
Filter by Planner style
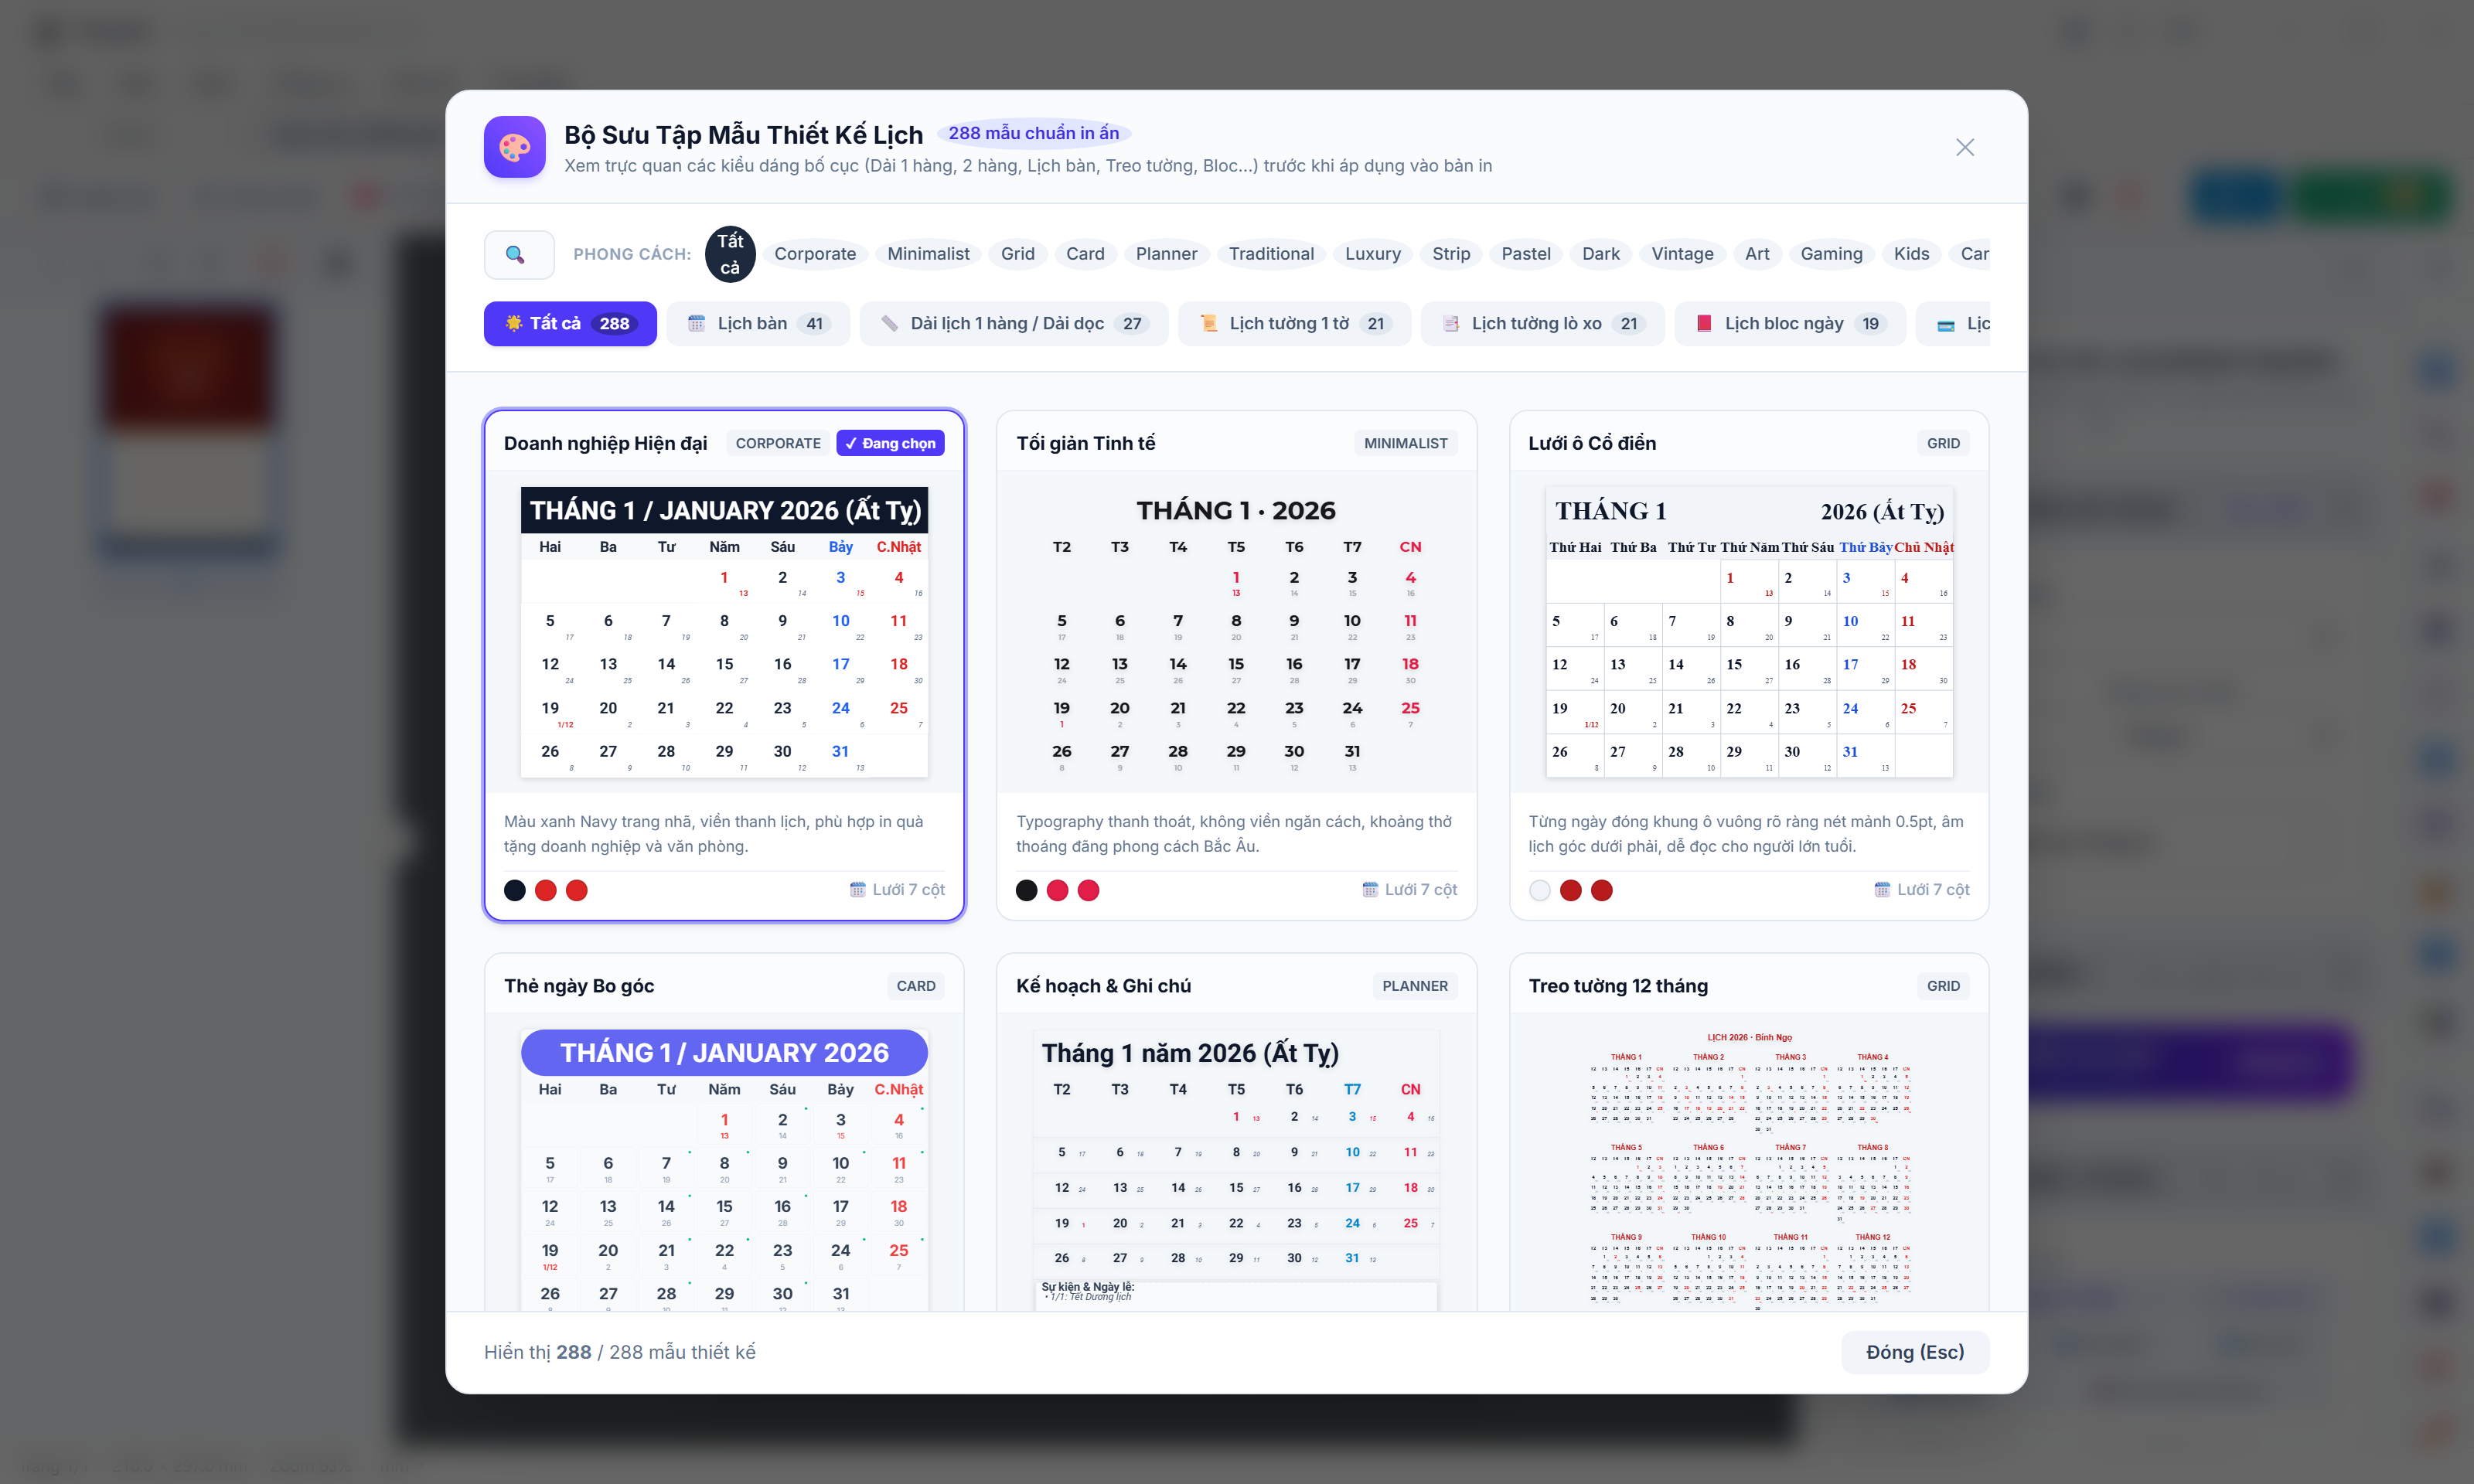(x=1166, y=254)
